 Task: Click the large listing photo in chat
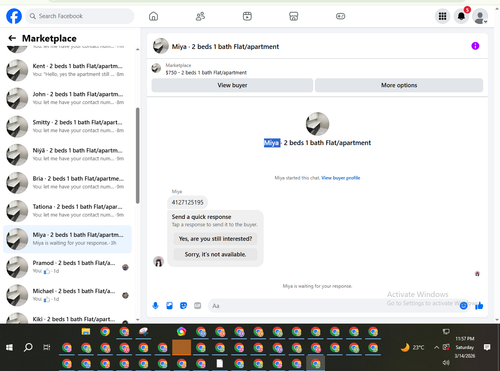317,124
